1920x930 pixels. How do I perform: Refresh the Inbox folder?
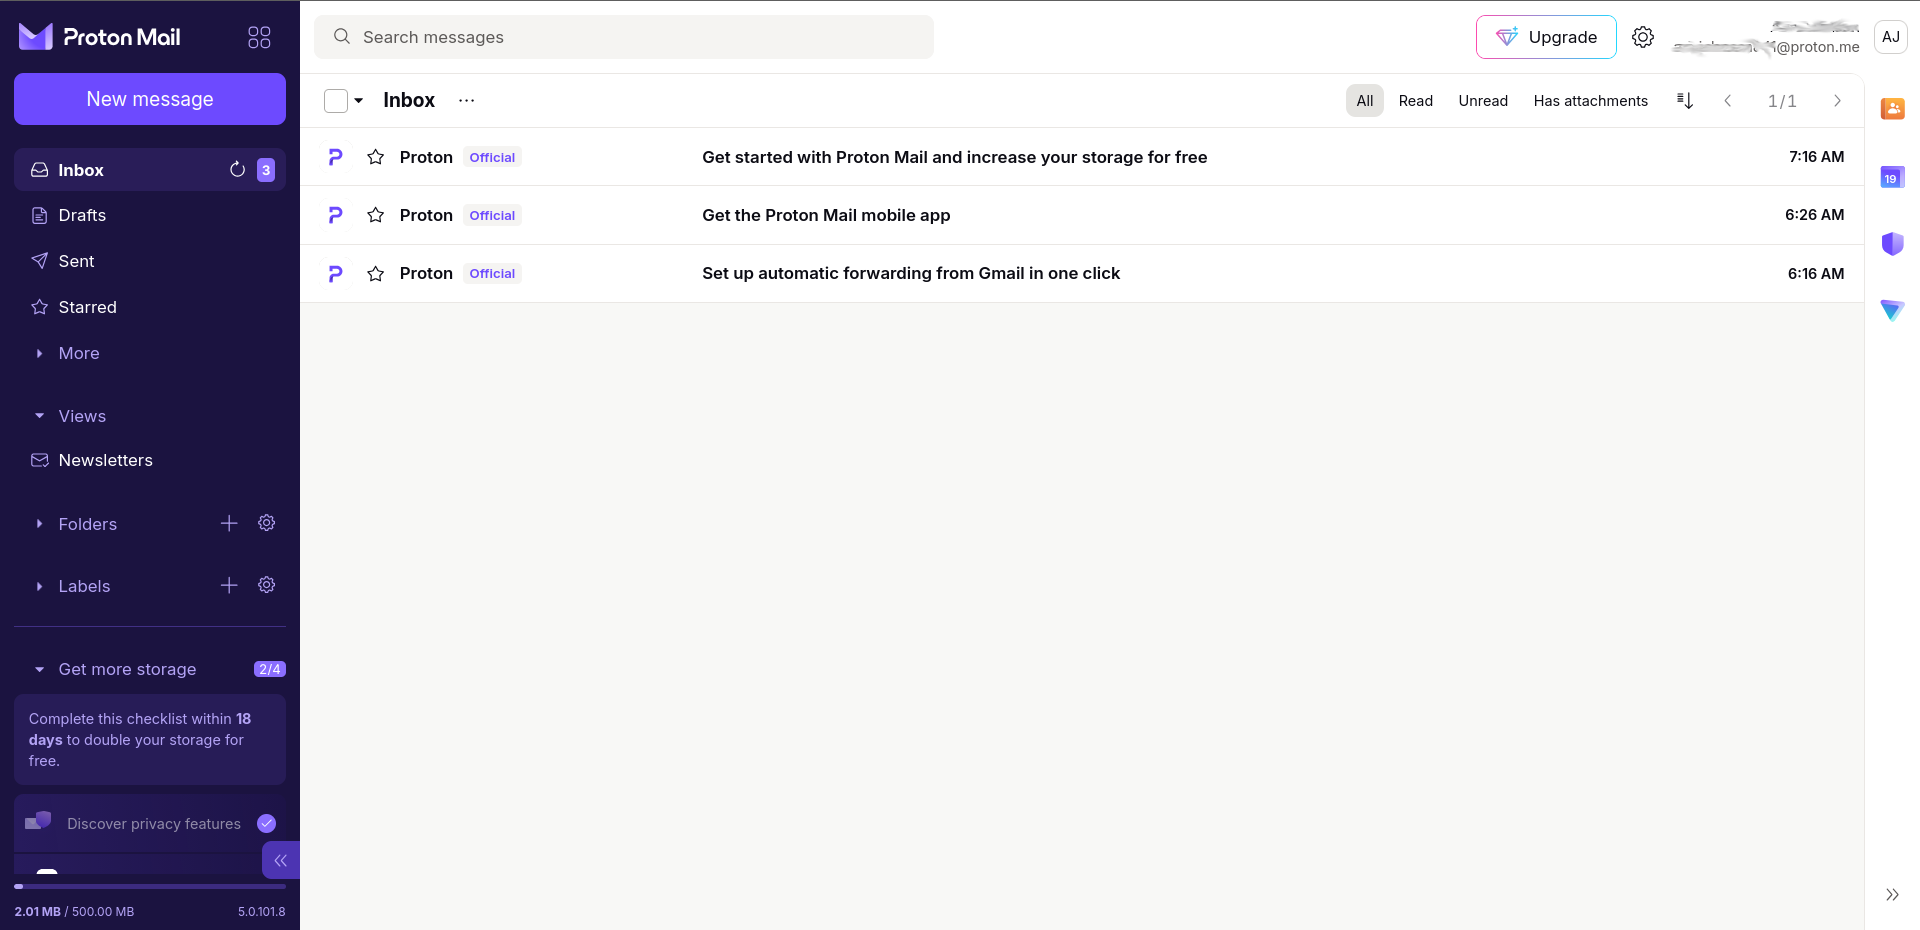[237, 170]
